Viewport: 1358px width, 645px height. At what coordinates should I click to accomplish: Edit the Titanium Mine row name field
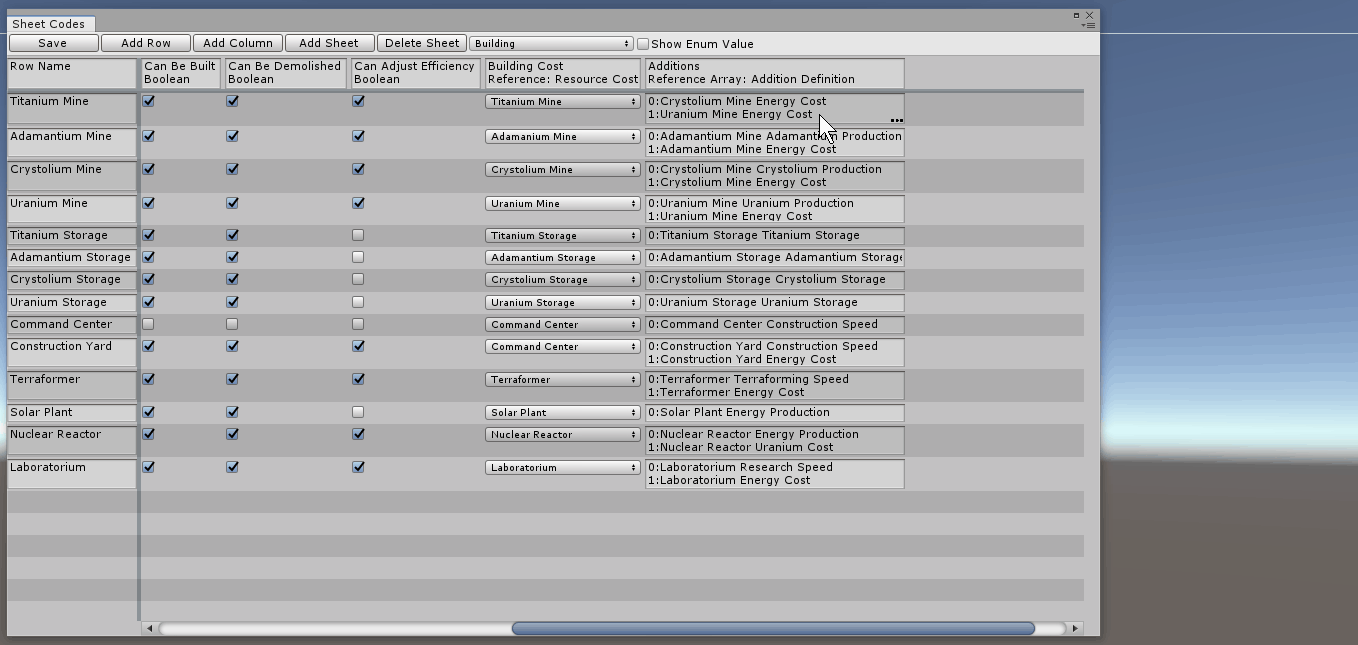[72, 108]
